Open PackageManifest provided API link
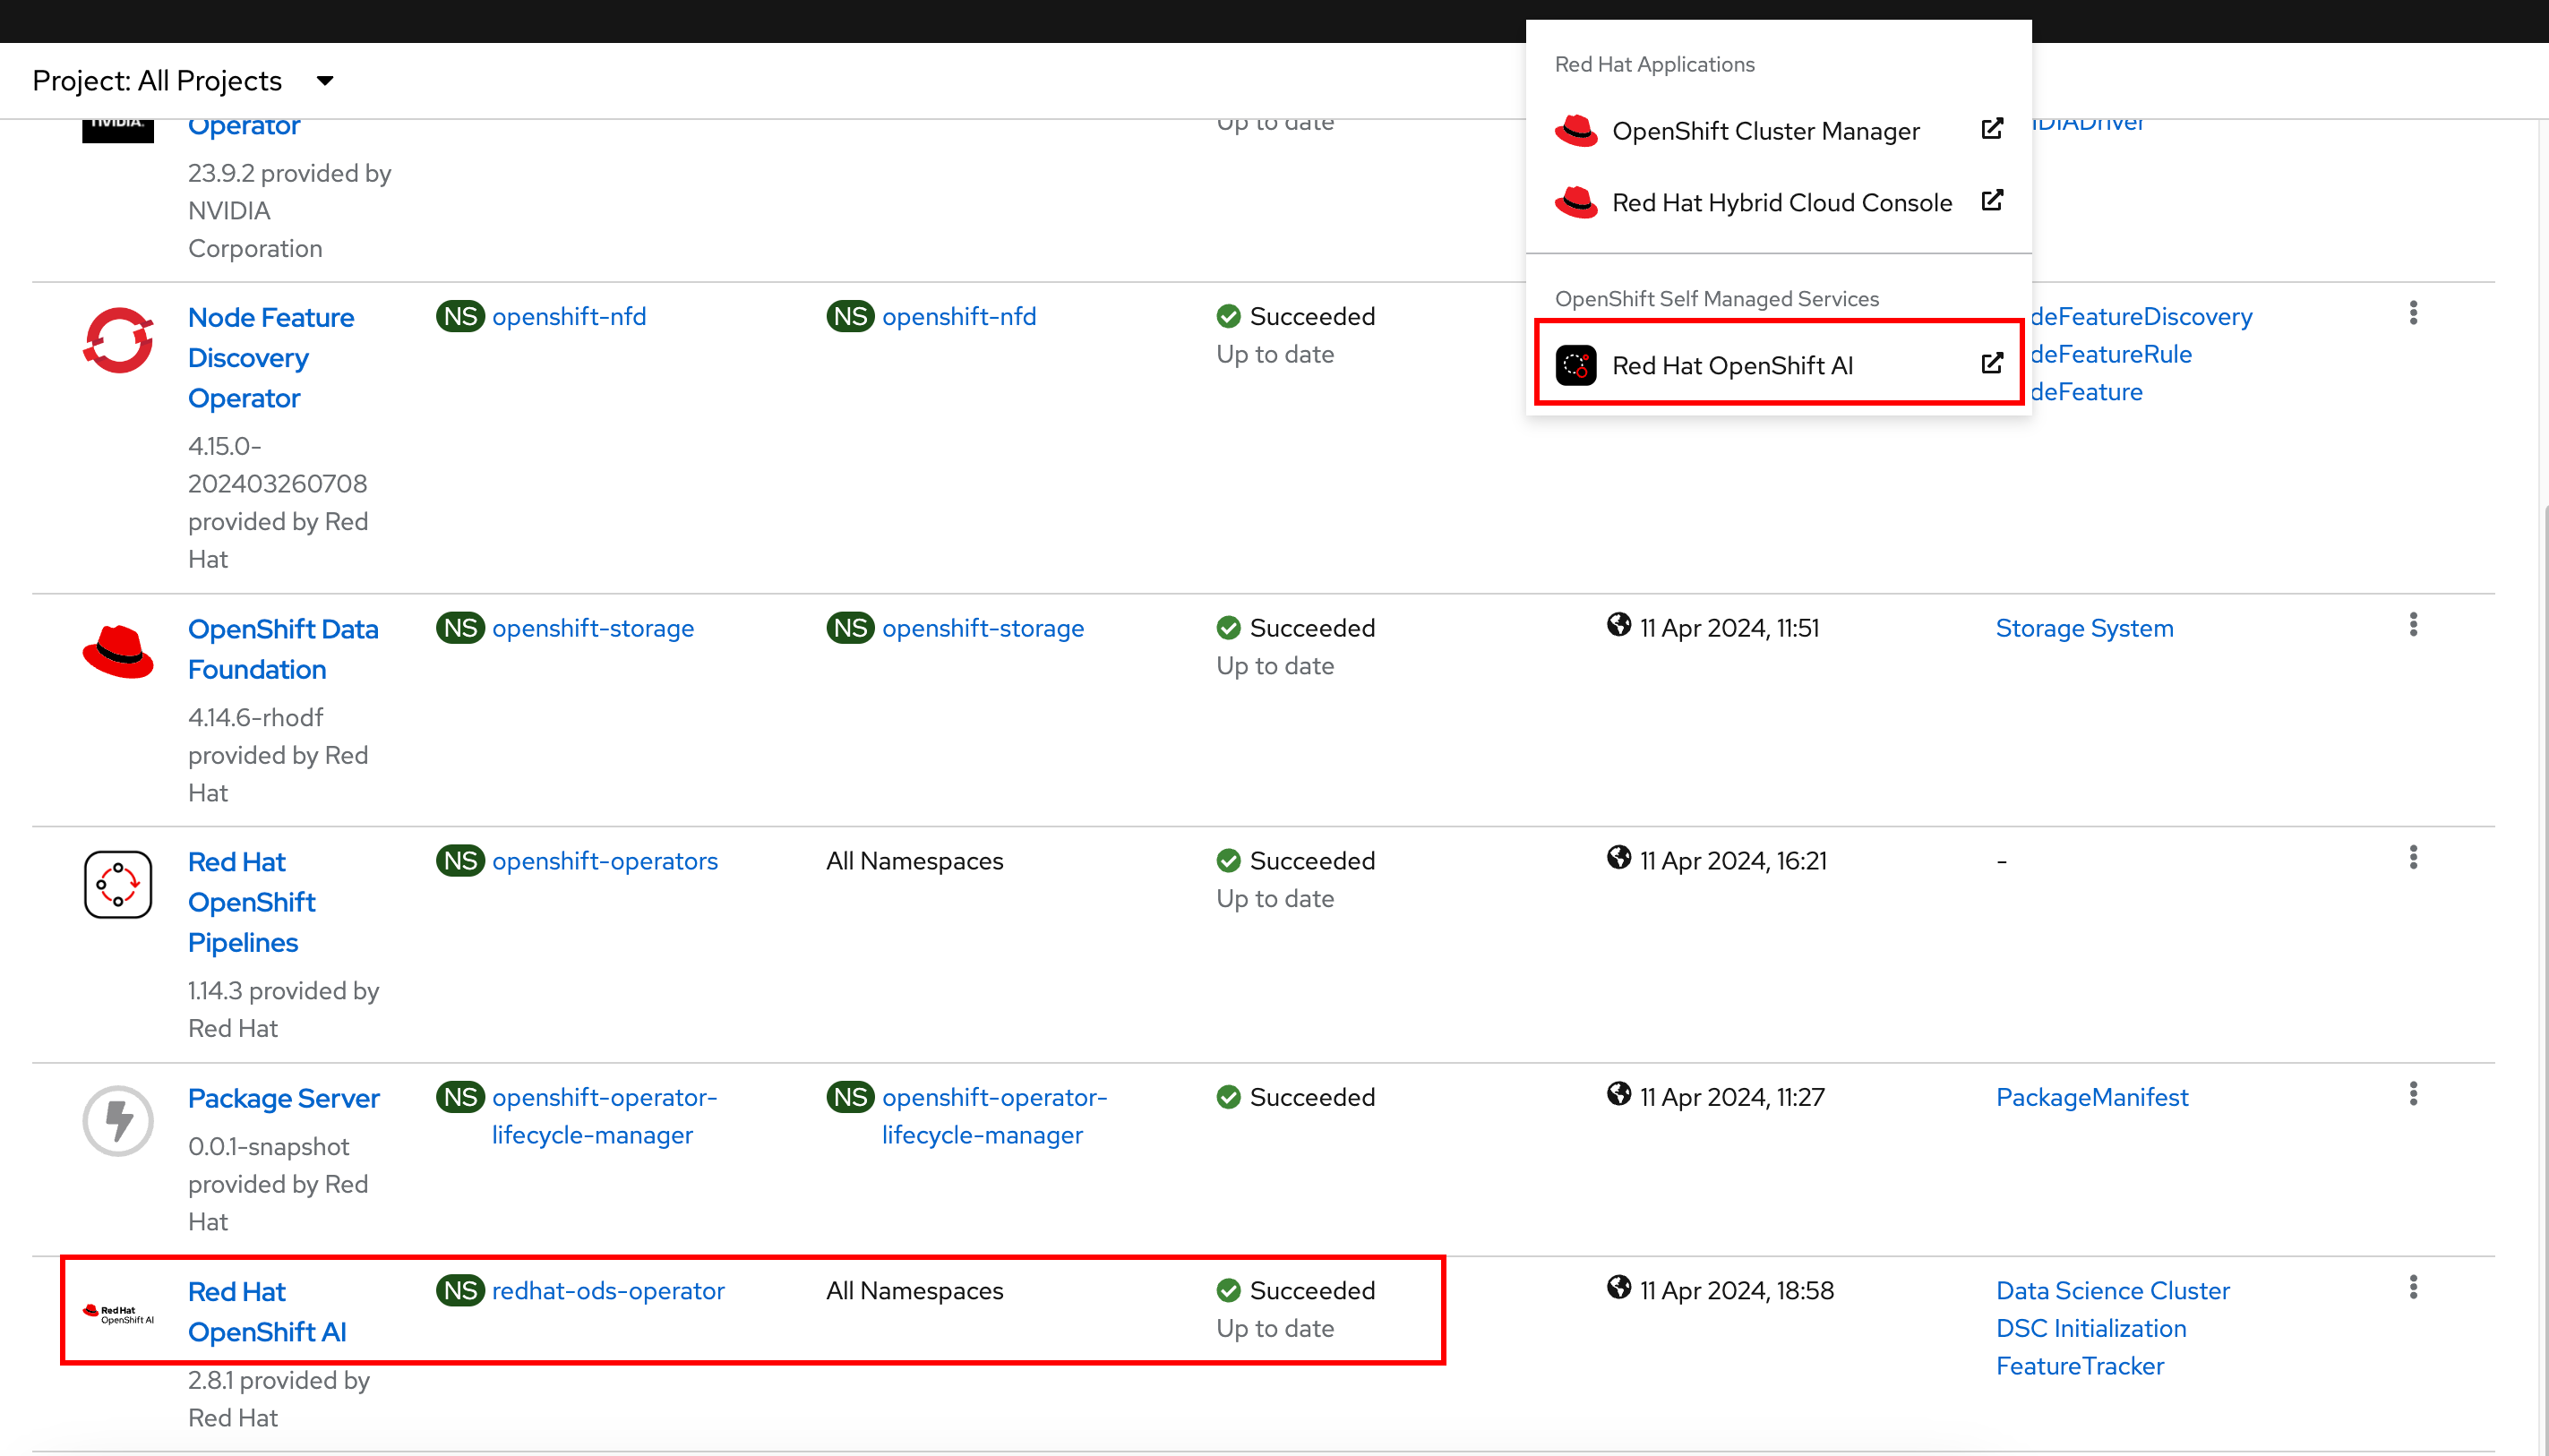 [2092, 1097]
